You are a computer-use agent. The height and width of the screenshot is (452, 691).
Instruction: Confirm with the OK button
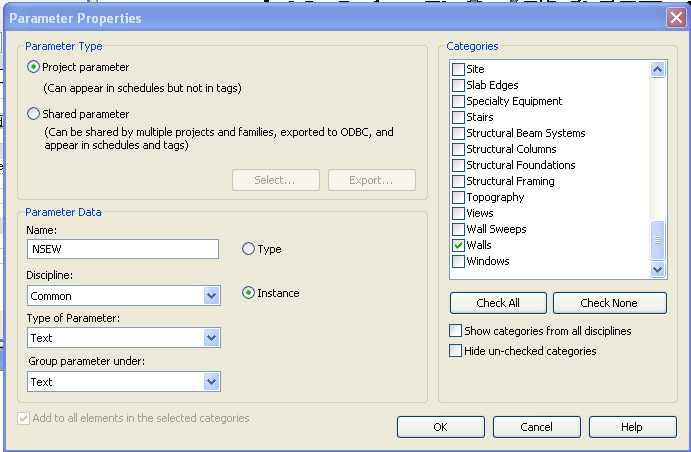pos(440,427)
